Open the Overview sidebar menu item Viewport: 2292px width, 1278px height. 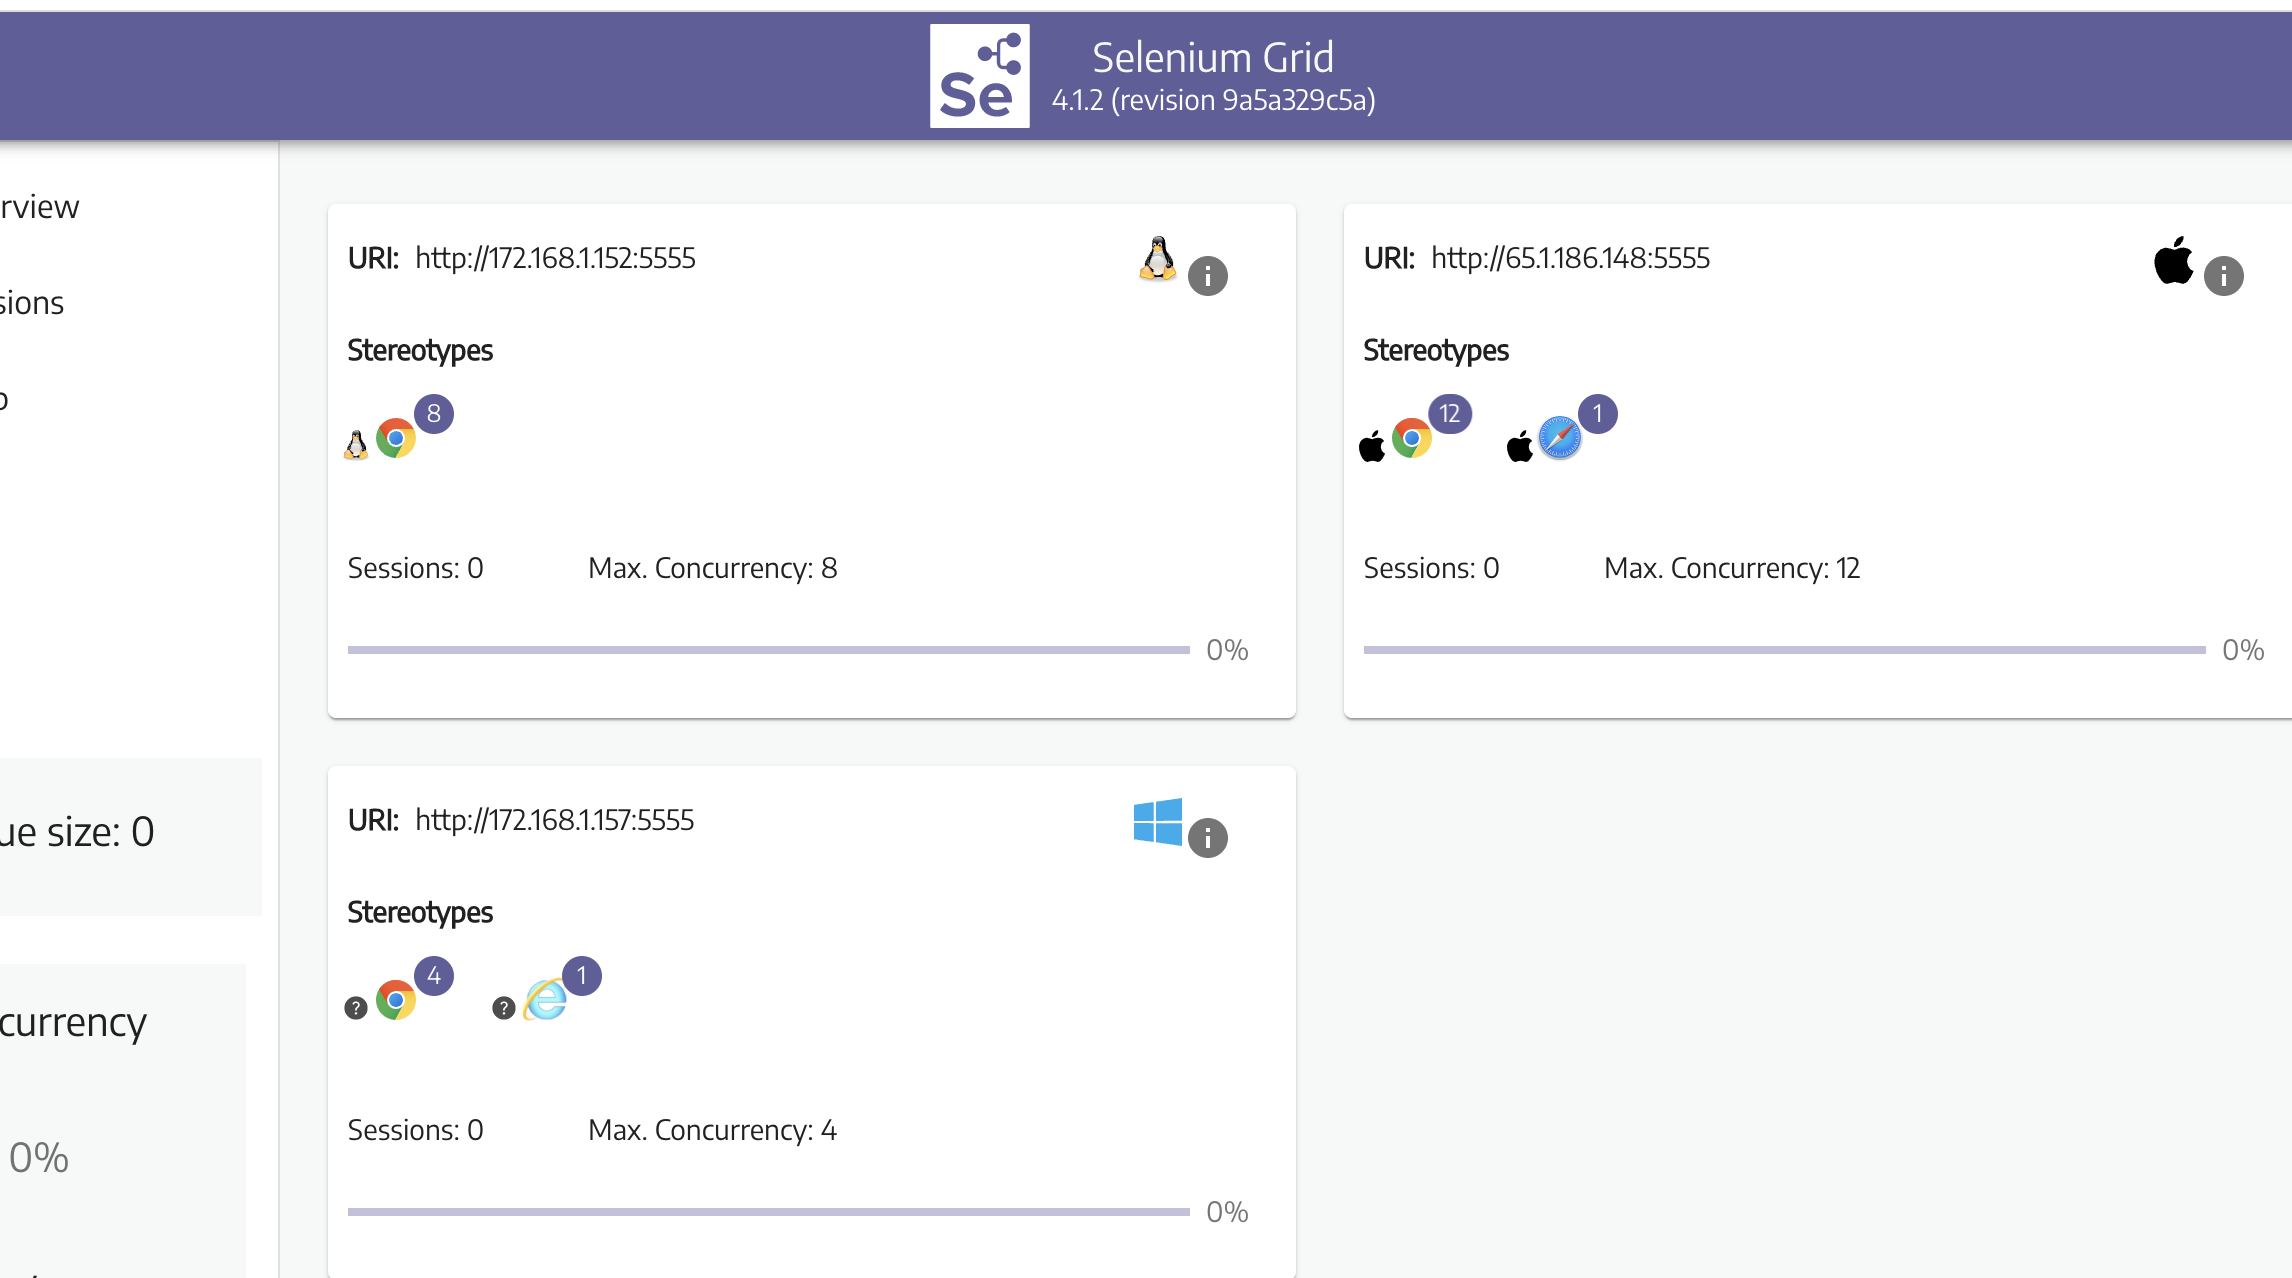click(40, 207)
